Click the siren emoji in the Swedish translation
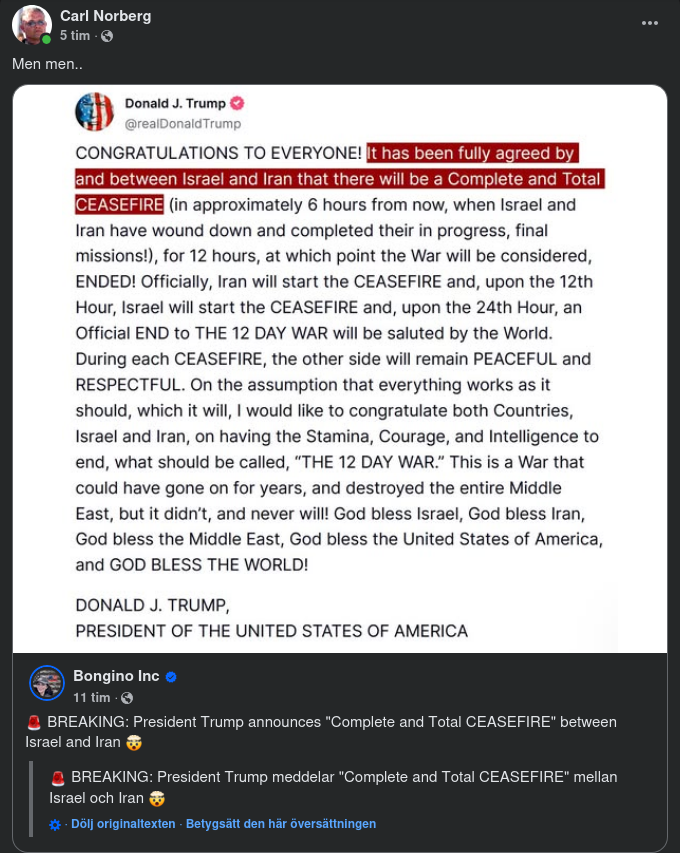This screenshot has width=680, height=853. 58,777
